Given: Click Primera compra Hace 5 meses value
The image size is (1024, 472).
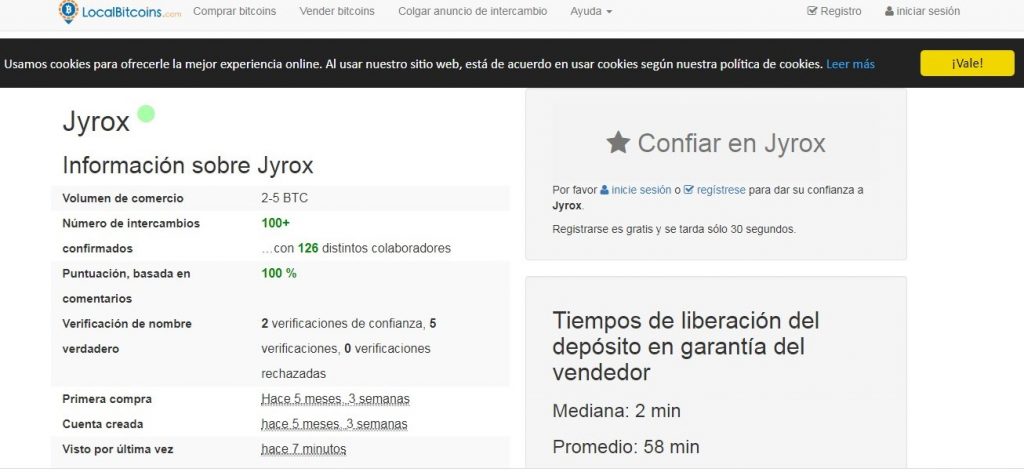Looking at the screenshot, I should (x=336, y=399).
